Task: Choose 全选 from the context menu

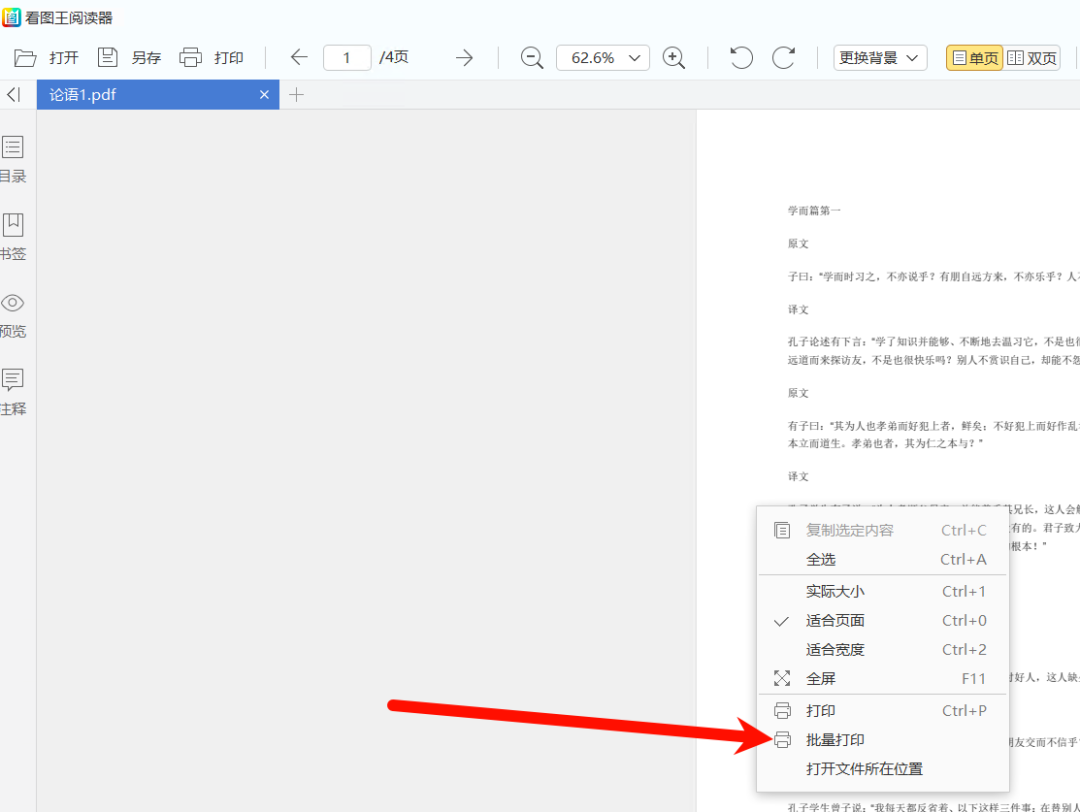Action: click(x=822, y=559)
